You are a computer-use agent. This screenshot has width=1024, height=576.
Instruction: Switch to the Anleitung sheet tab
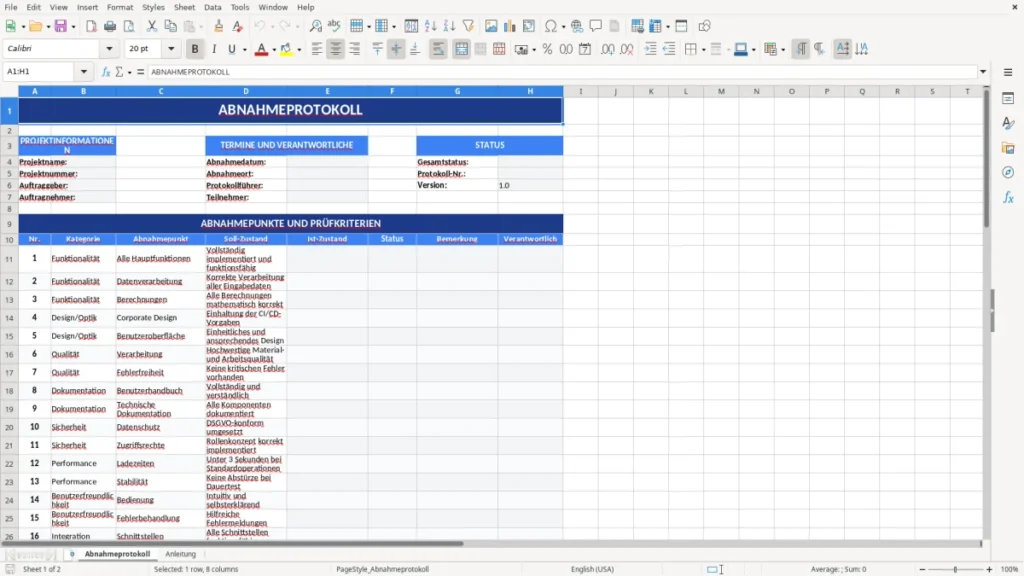coord(180,554)
